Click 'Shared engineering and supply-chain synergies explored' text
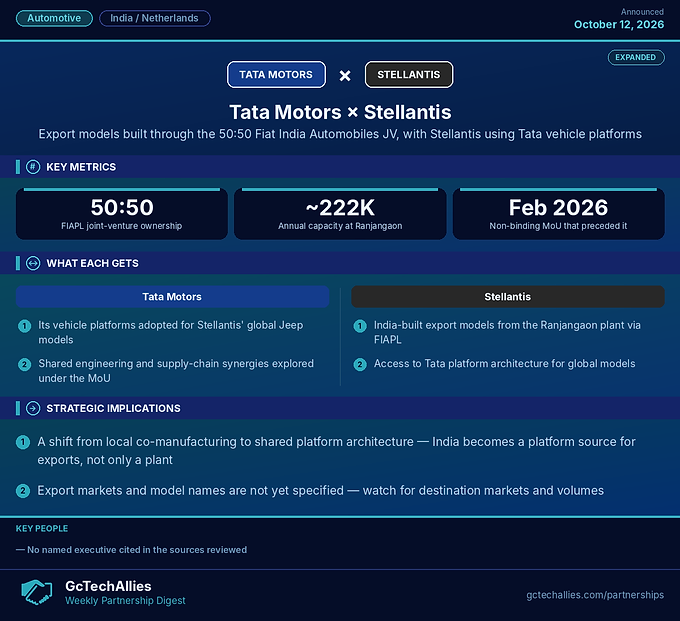 click(x=176, y=371)
